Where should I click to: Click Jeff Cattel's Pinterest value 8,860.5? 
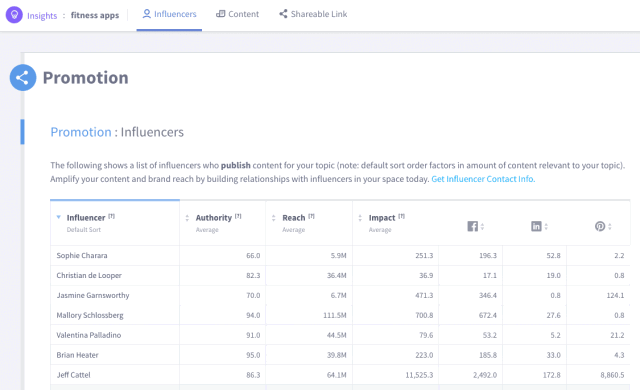[612, 375]
